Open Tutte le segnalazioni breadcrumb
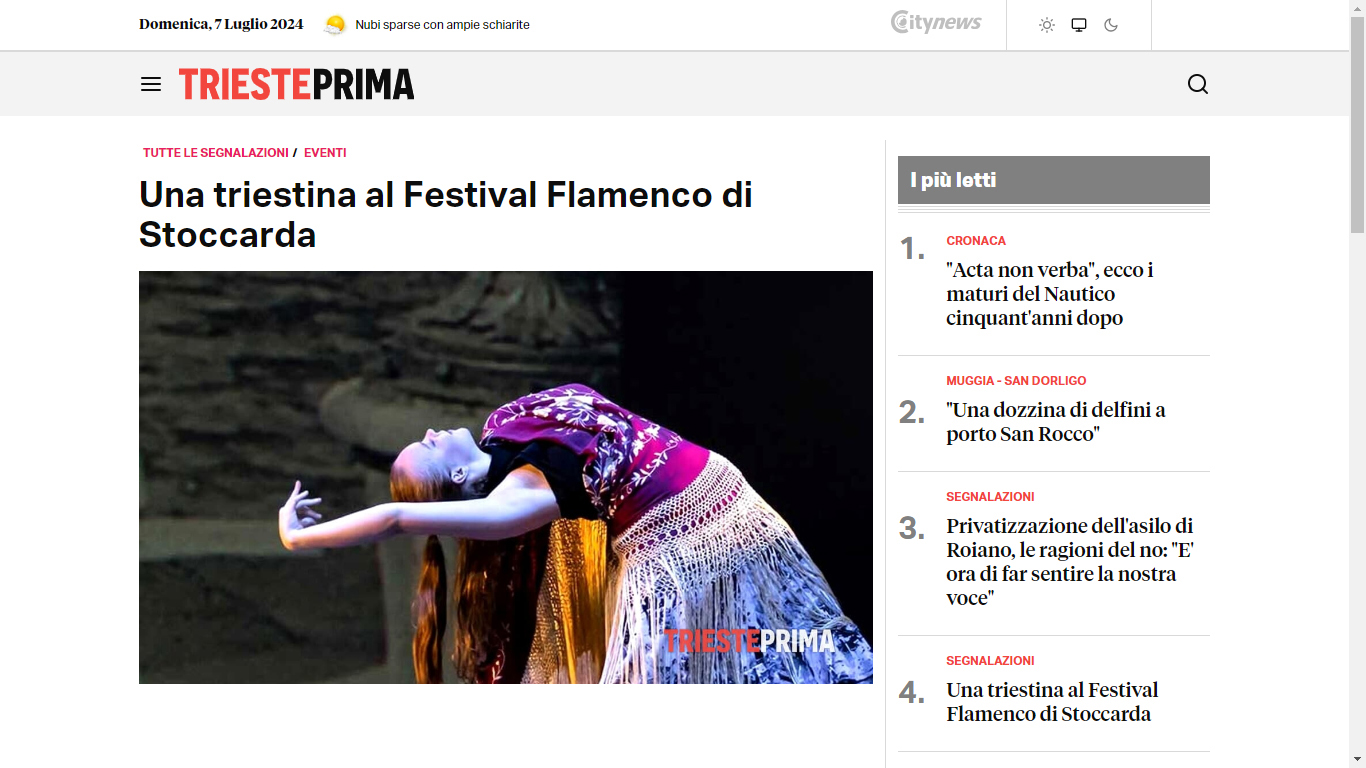The image size is (1366, 768). [216, 153]
